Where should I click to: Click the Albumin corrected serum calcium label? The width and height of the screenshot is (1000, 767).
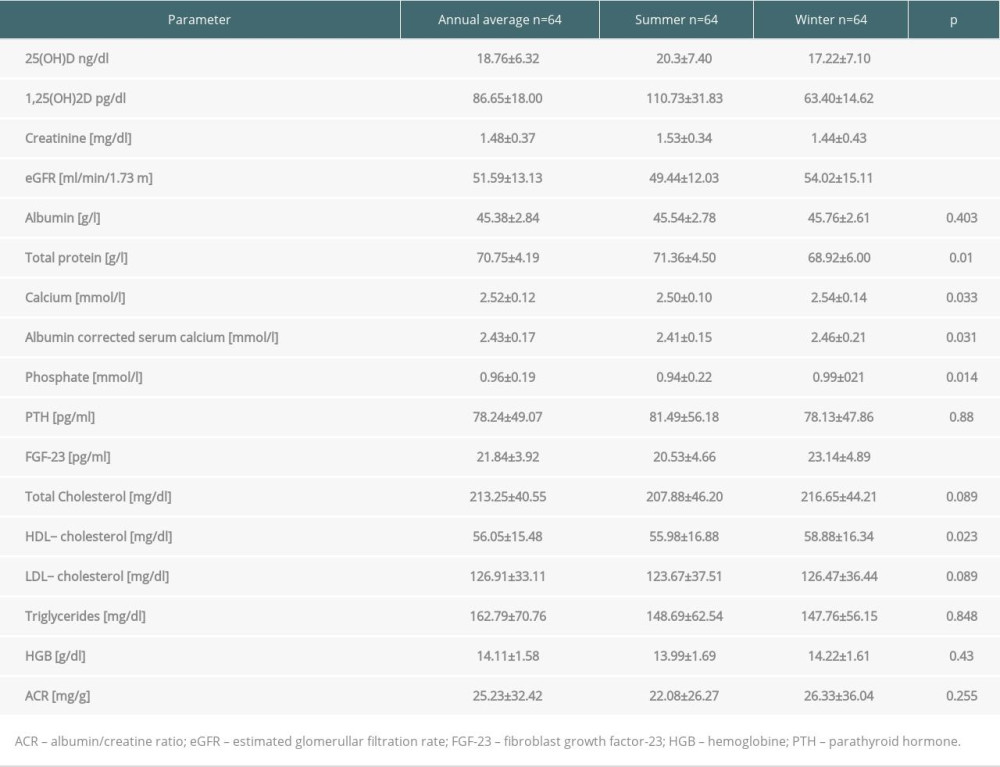click(151, 338)
